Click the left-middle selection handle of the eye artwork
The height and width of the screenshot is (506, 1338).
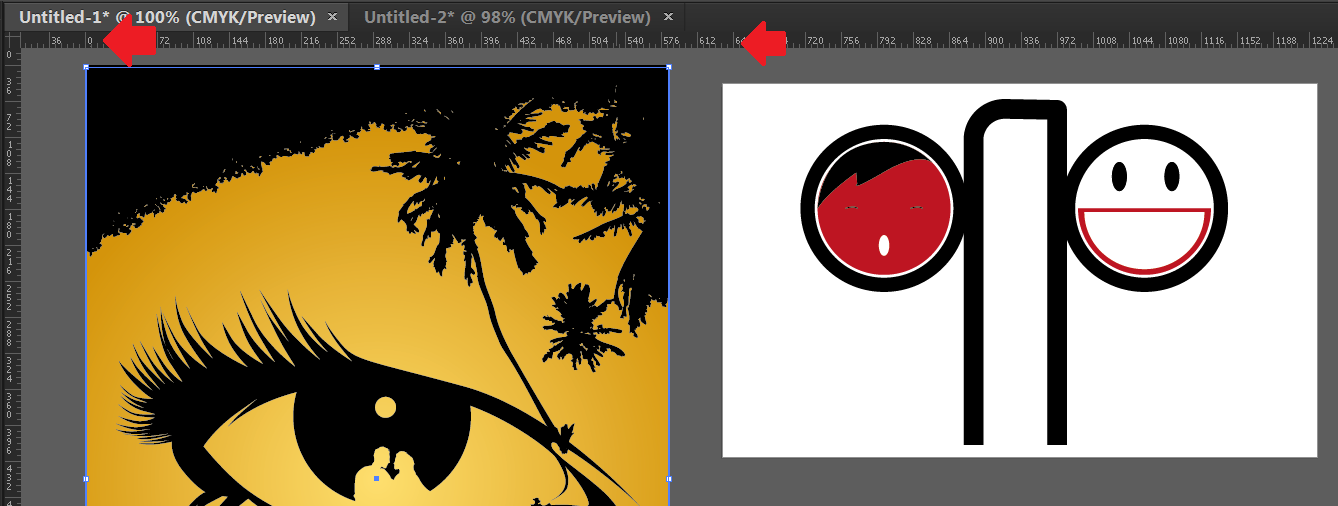click(x=86, y=479)
